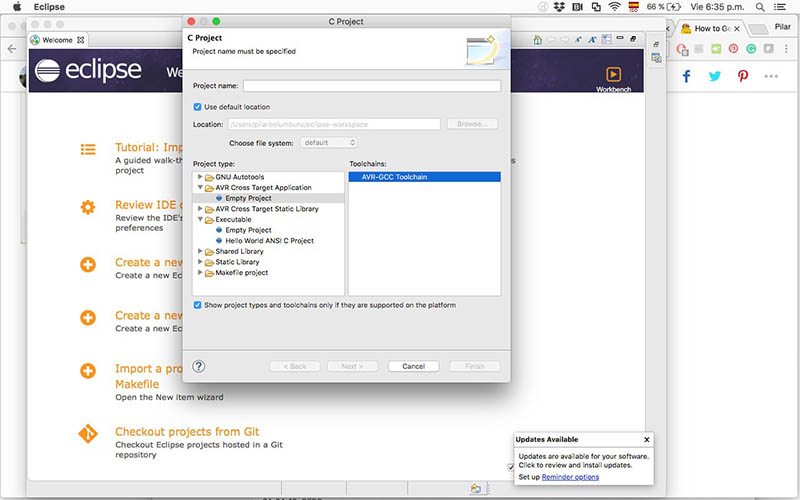
Task: Open the Reminder options link in Updates popup
Action: pyautogui.click(x=570, y=477)
